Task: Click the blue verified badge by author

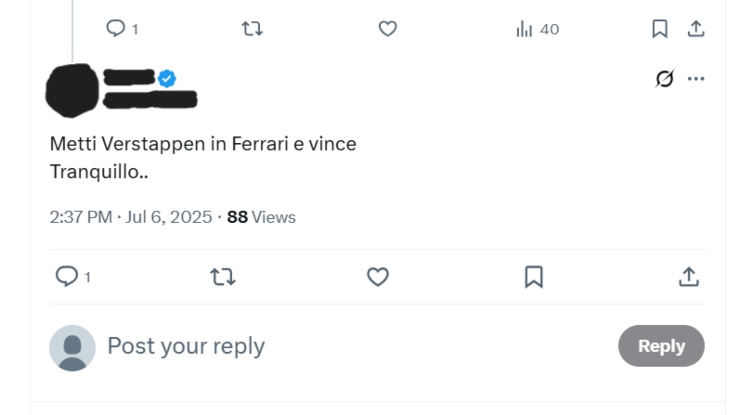Action: click(x=166, y=79)
